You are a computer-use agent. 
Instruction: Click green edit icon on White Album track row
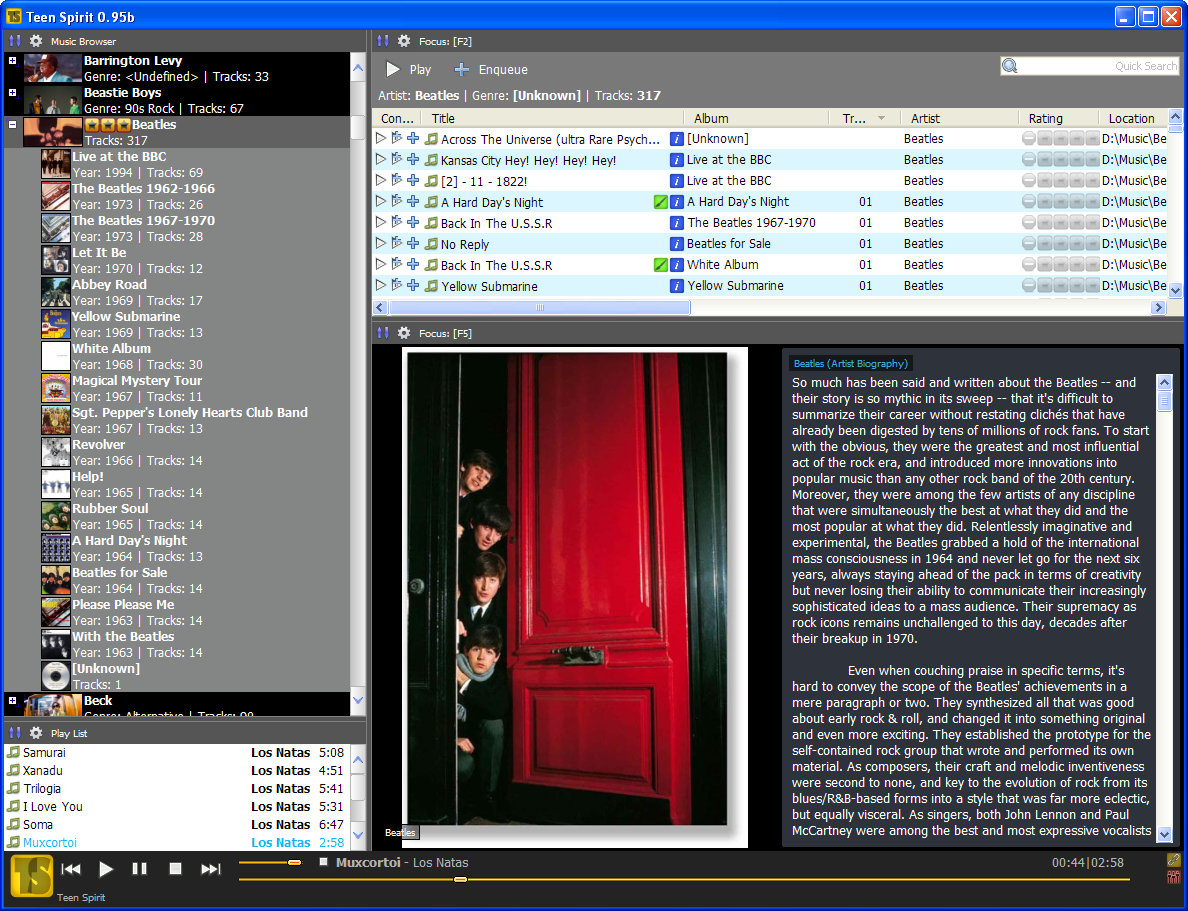(661, 265)
